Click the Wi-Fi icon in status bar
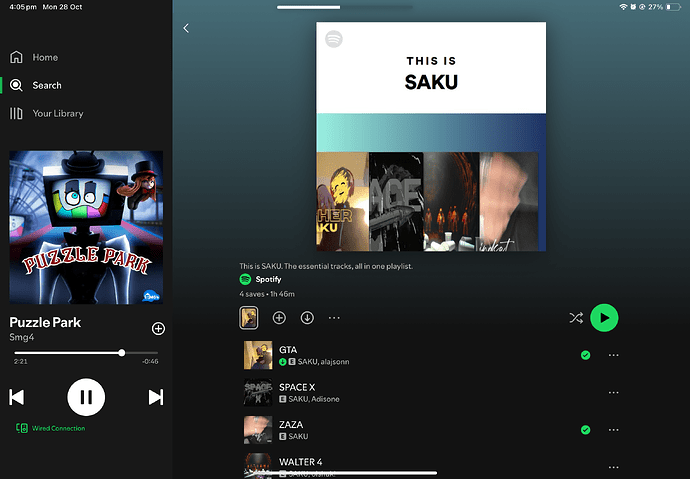Screen dimensions: 690x479 pyautogui.click(x=623, y=7)
